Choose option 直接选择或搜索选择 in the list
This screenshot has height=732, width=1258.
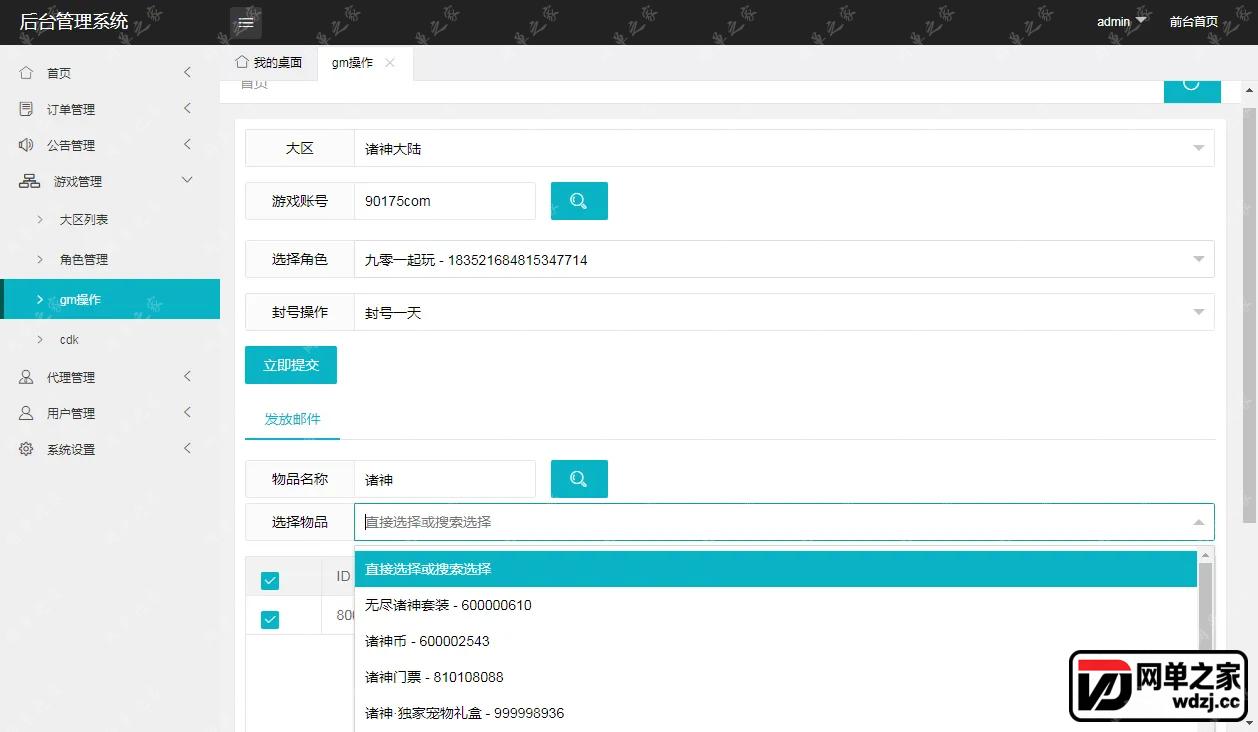776,569
